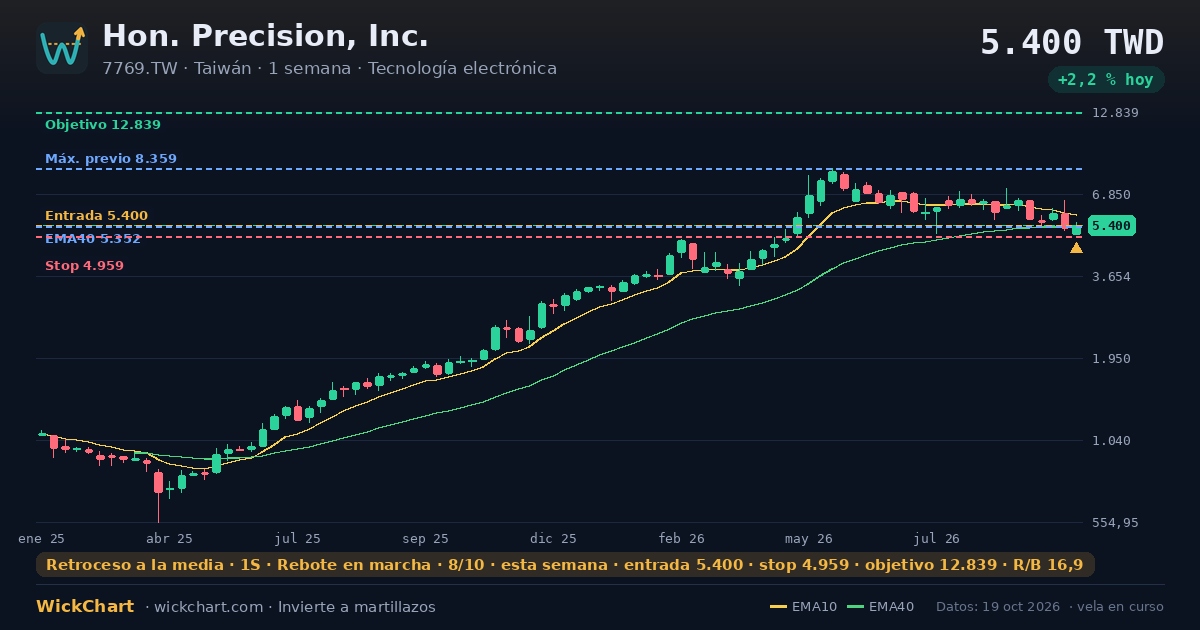Click the may 26 date label
The width and height of the screenshot is (1200, 630).
coord(809,538)
